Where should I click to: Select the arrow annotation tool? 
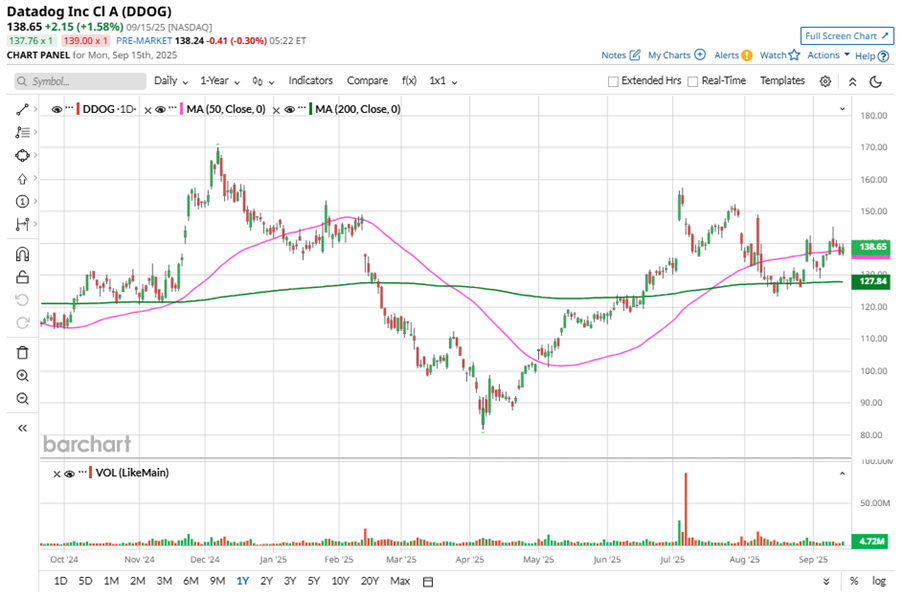[x=22, y=178]
